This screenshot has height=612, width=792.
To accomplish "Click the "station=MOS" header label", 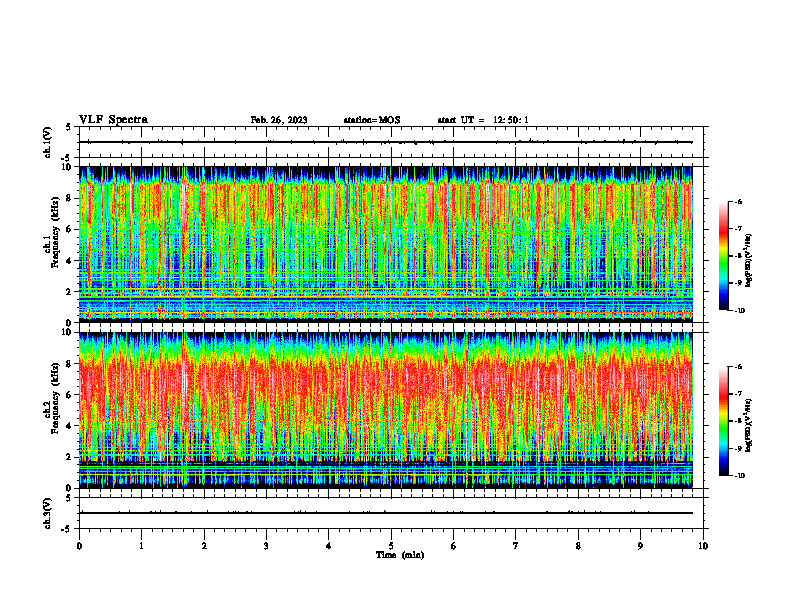I will click(372, 120).
